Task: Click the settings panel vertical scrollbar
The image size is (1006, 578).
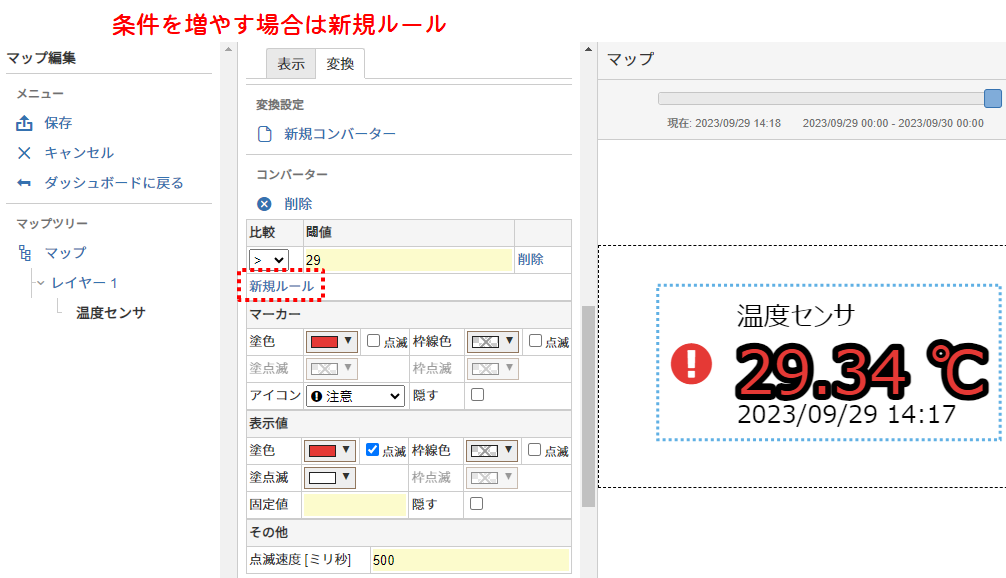Action: 588,407
